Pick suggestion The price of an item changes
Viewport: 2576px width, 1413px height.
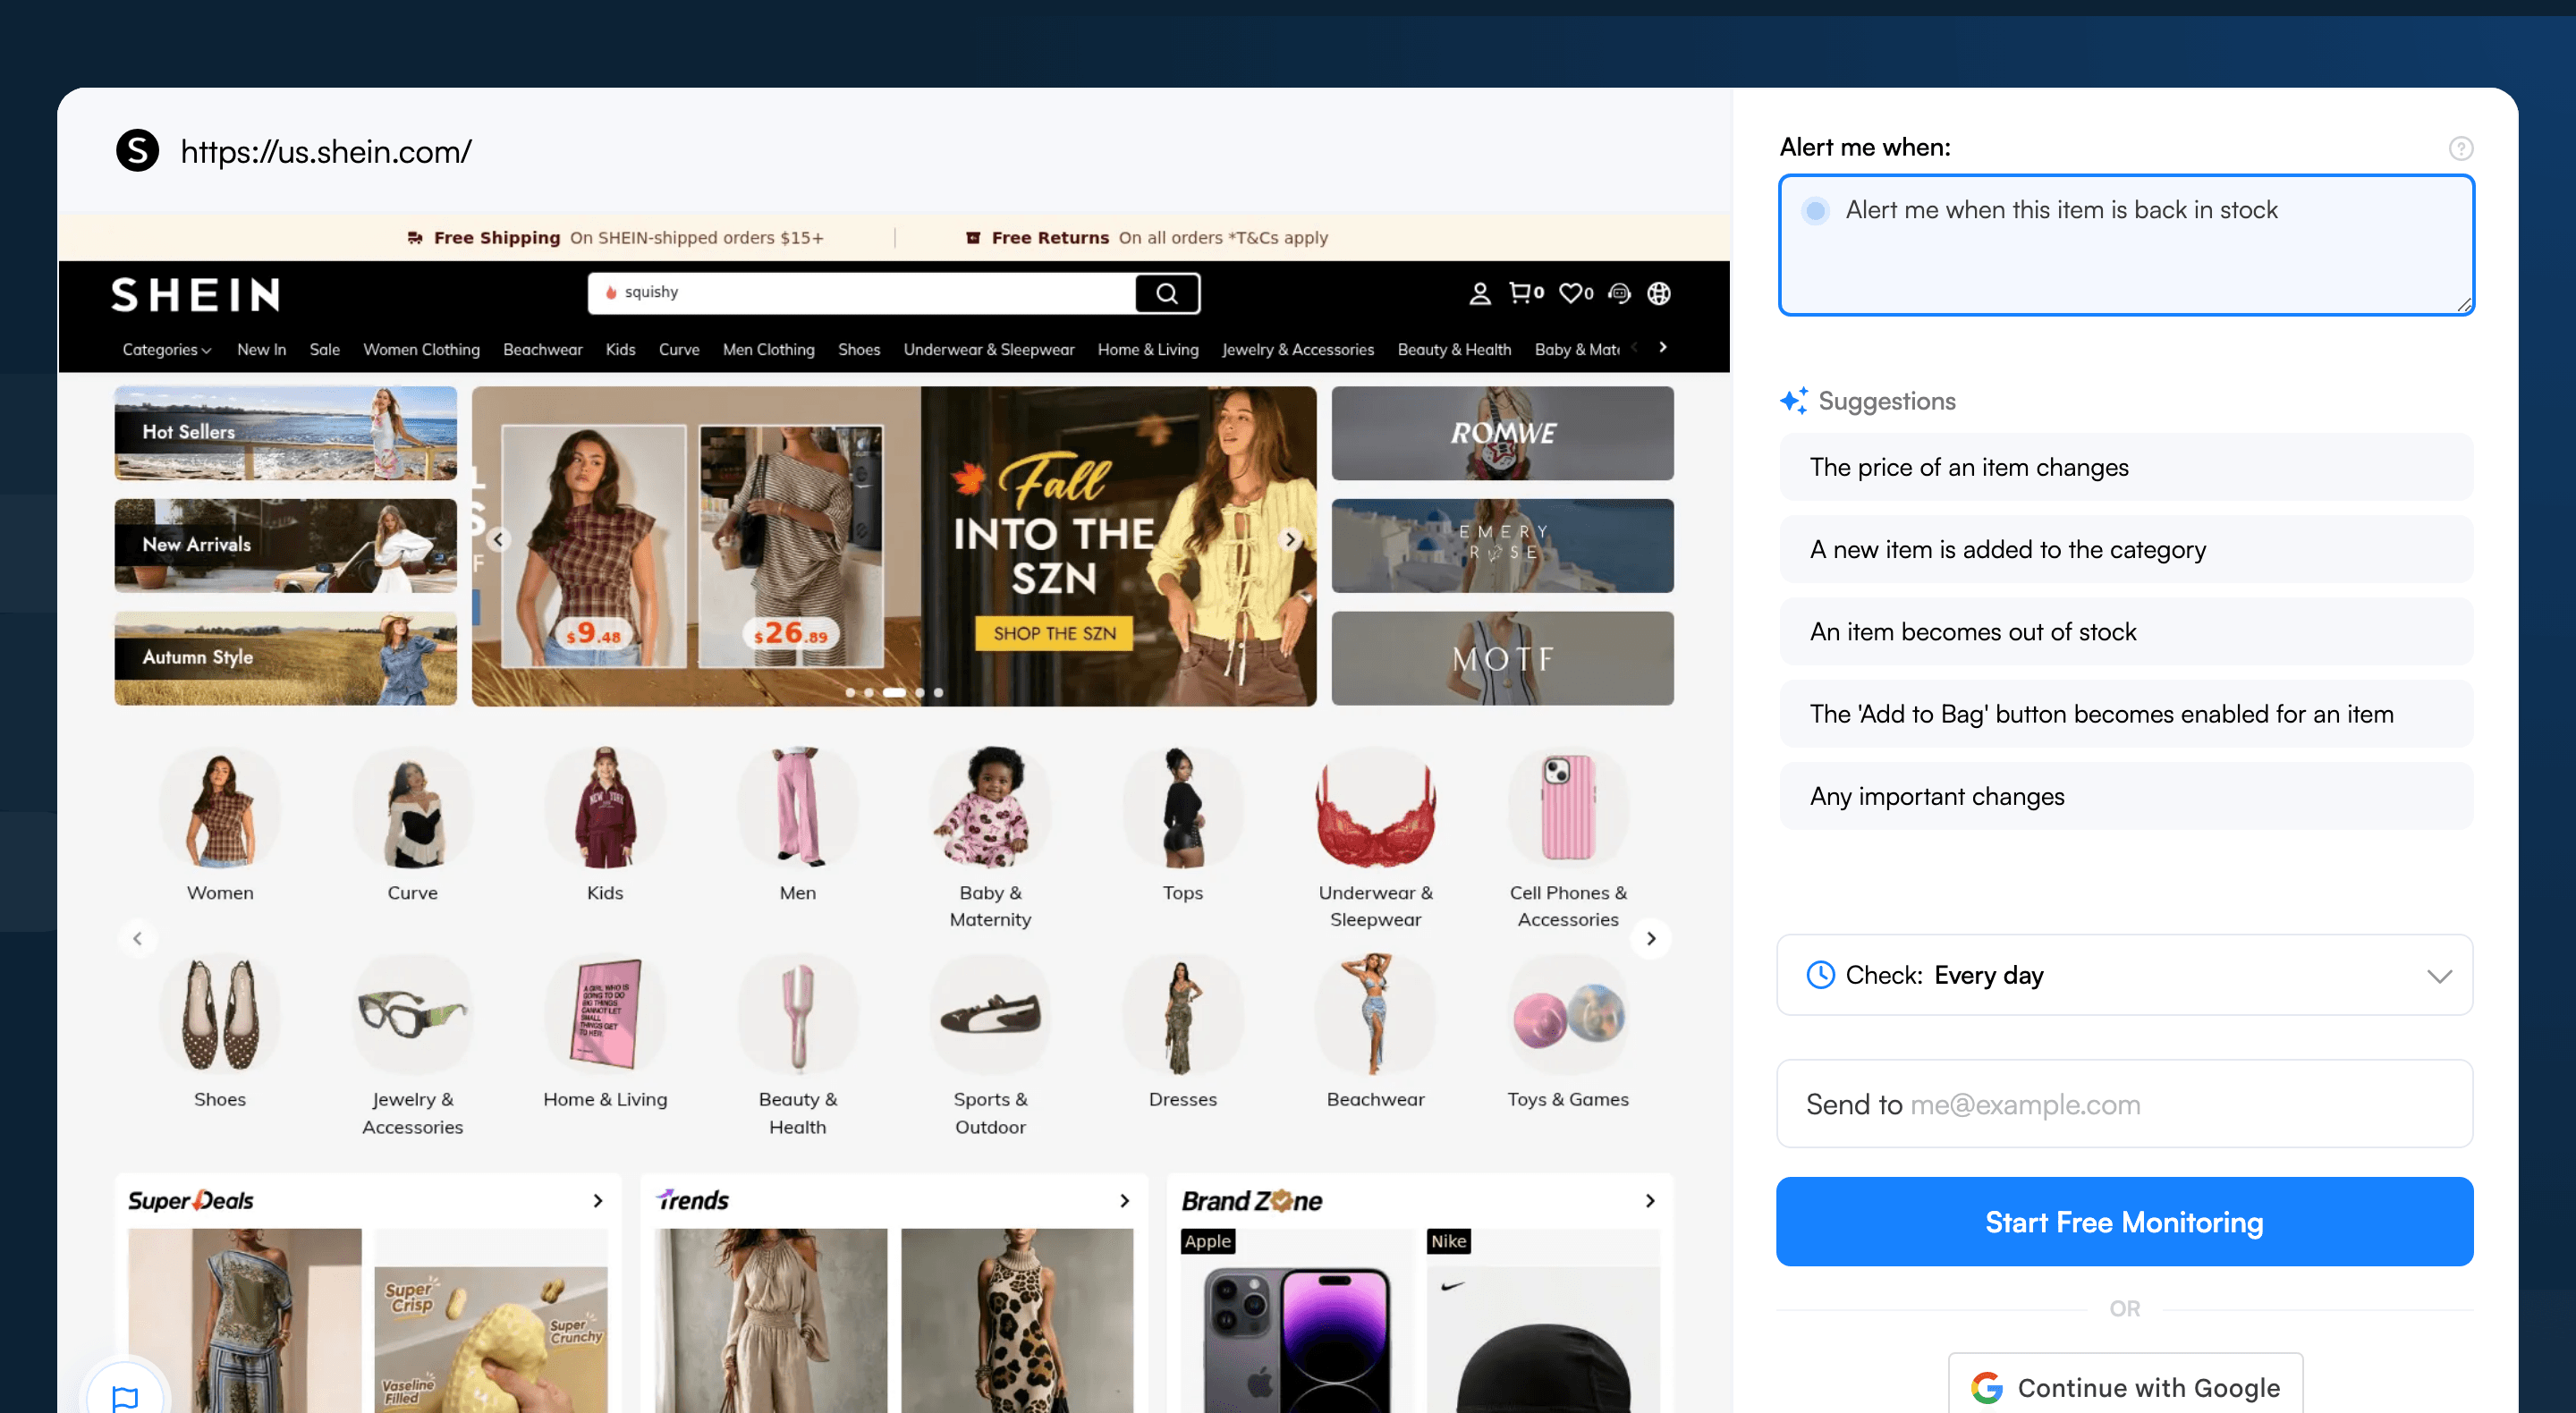click(x=2126, y=467)
